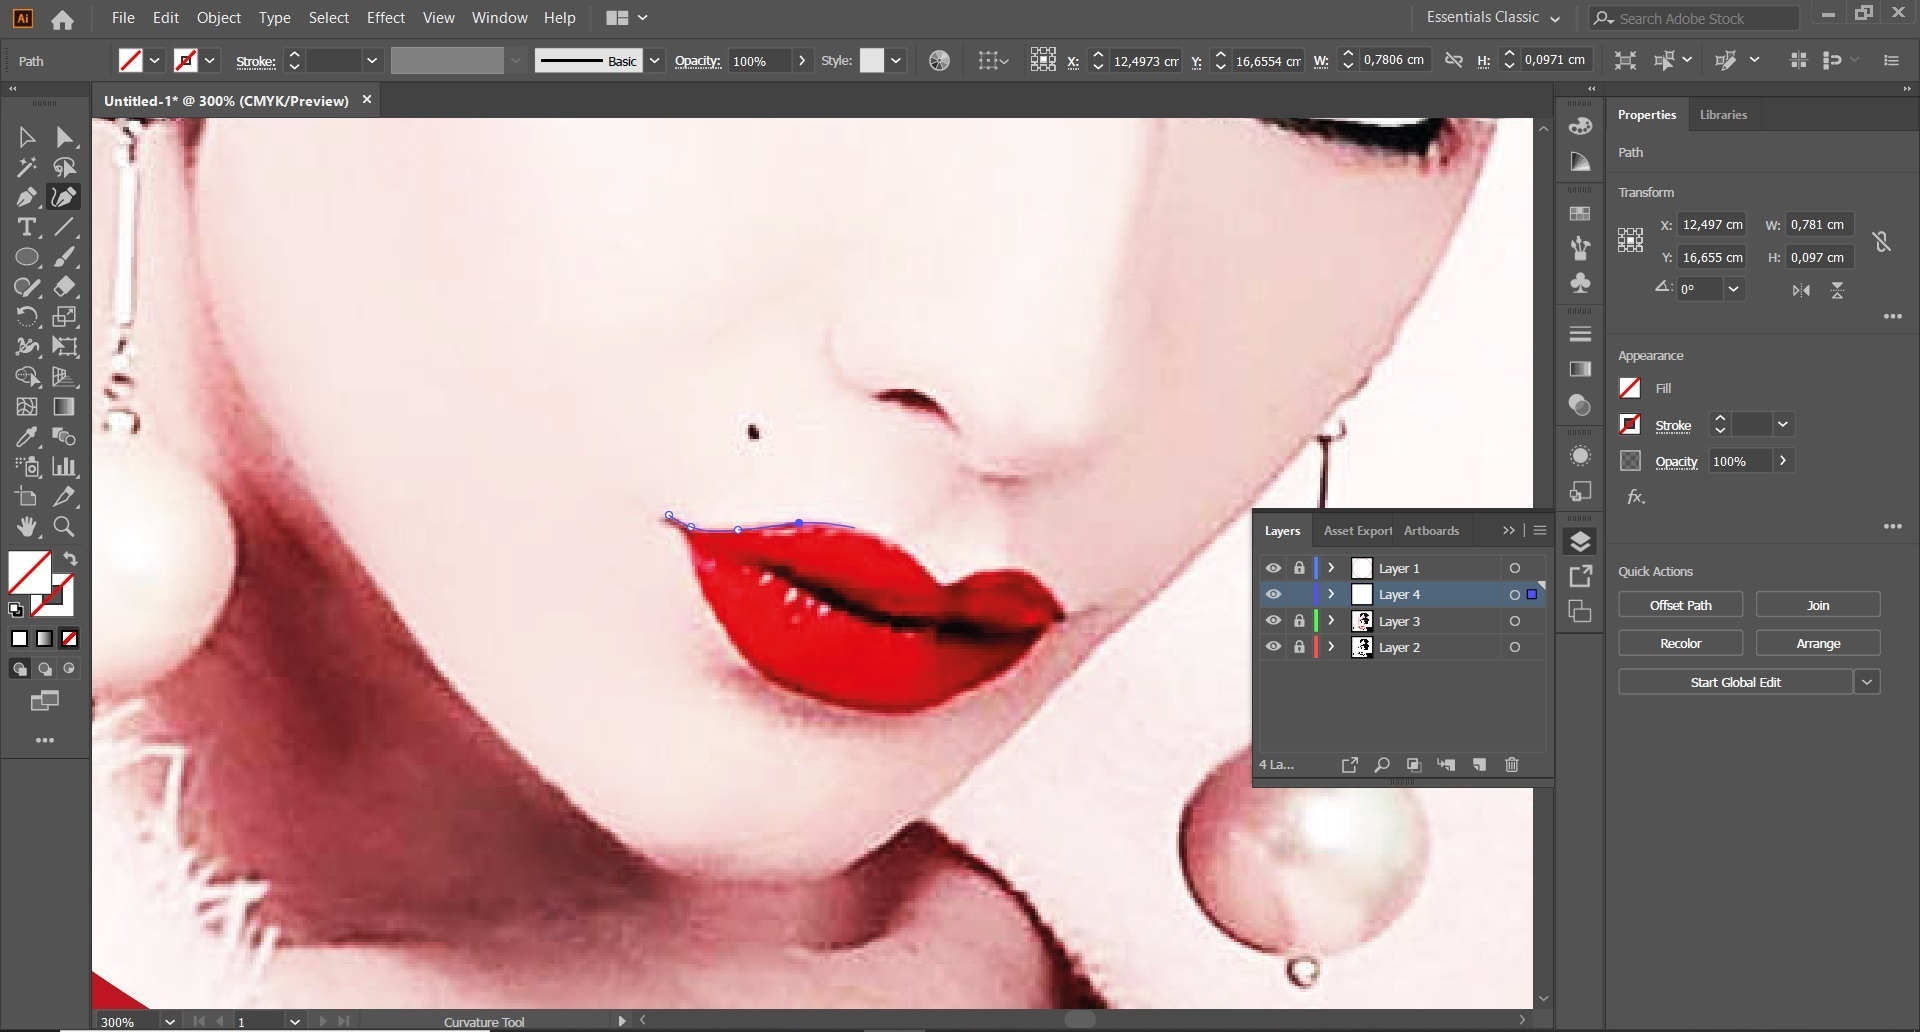Open the Window menu
The height and width of the screenshot is (1032, 1920).
pos(499,18)
